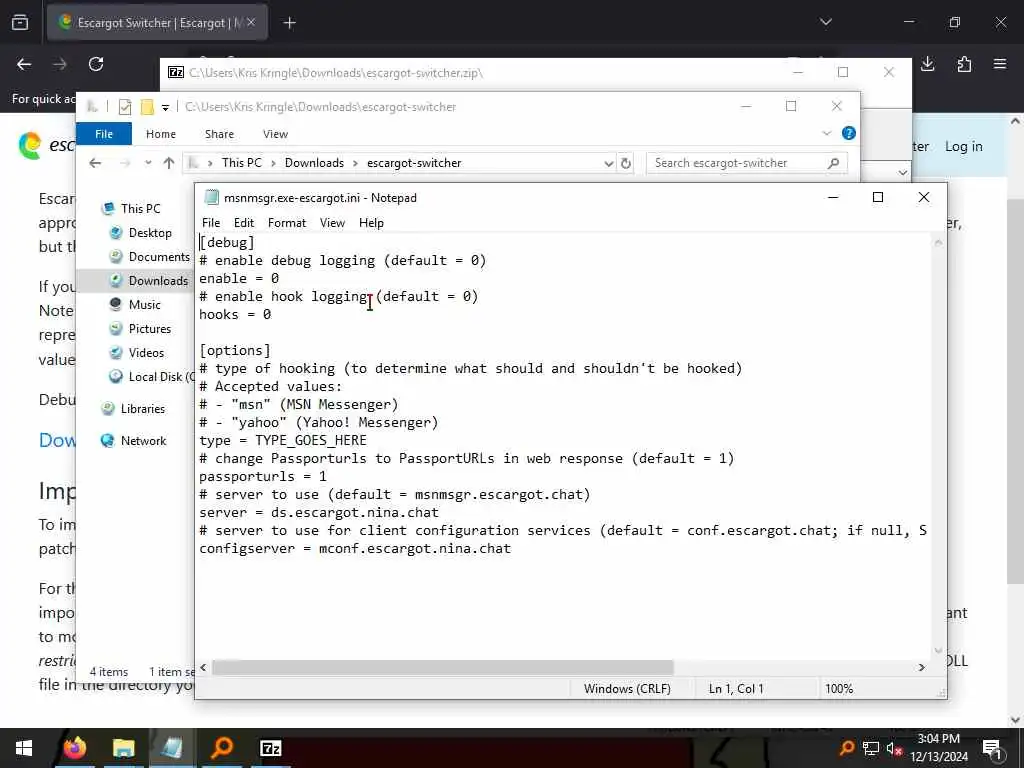The image size is (1024, 768).
Task: Click the 'passporturls = 1' line
Action: 263,477
